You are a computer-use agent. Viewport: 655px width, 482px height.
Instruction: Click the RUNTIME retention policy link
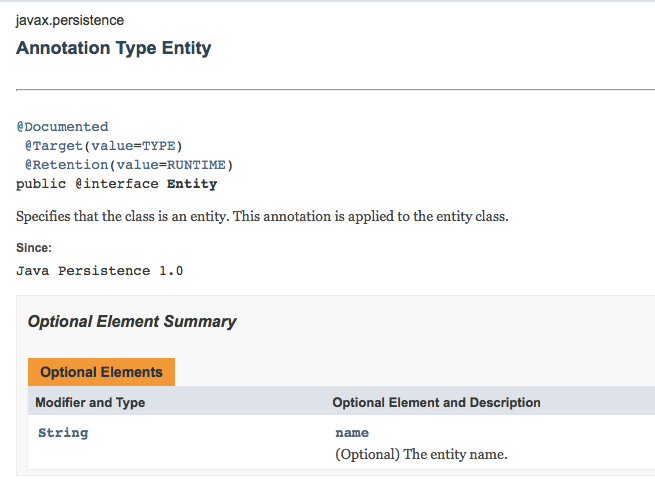coord(199,165)
